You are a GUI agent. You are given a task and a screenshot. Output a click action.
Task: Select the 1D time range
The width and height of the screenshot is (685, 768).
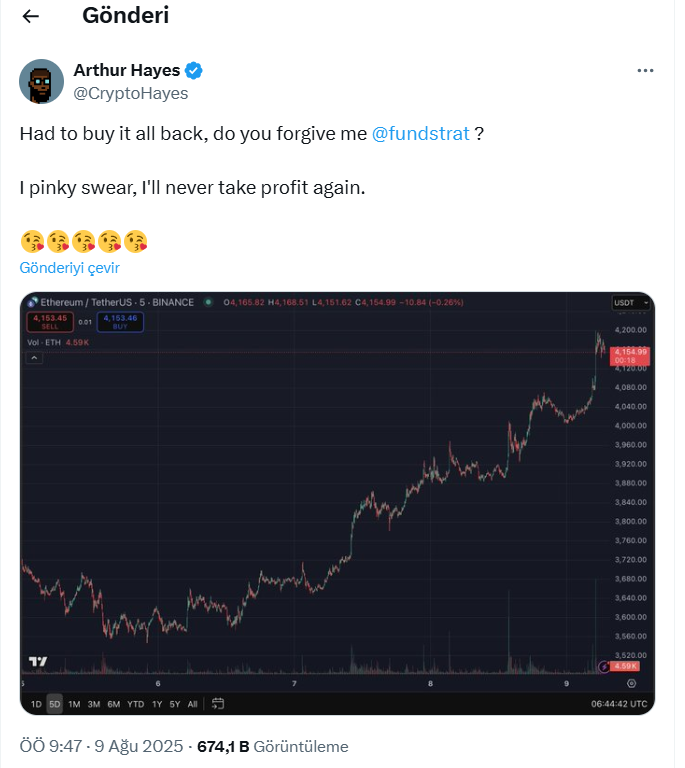36,704
